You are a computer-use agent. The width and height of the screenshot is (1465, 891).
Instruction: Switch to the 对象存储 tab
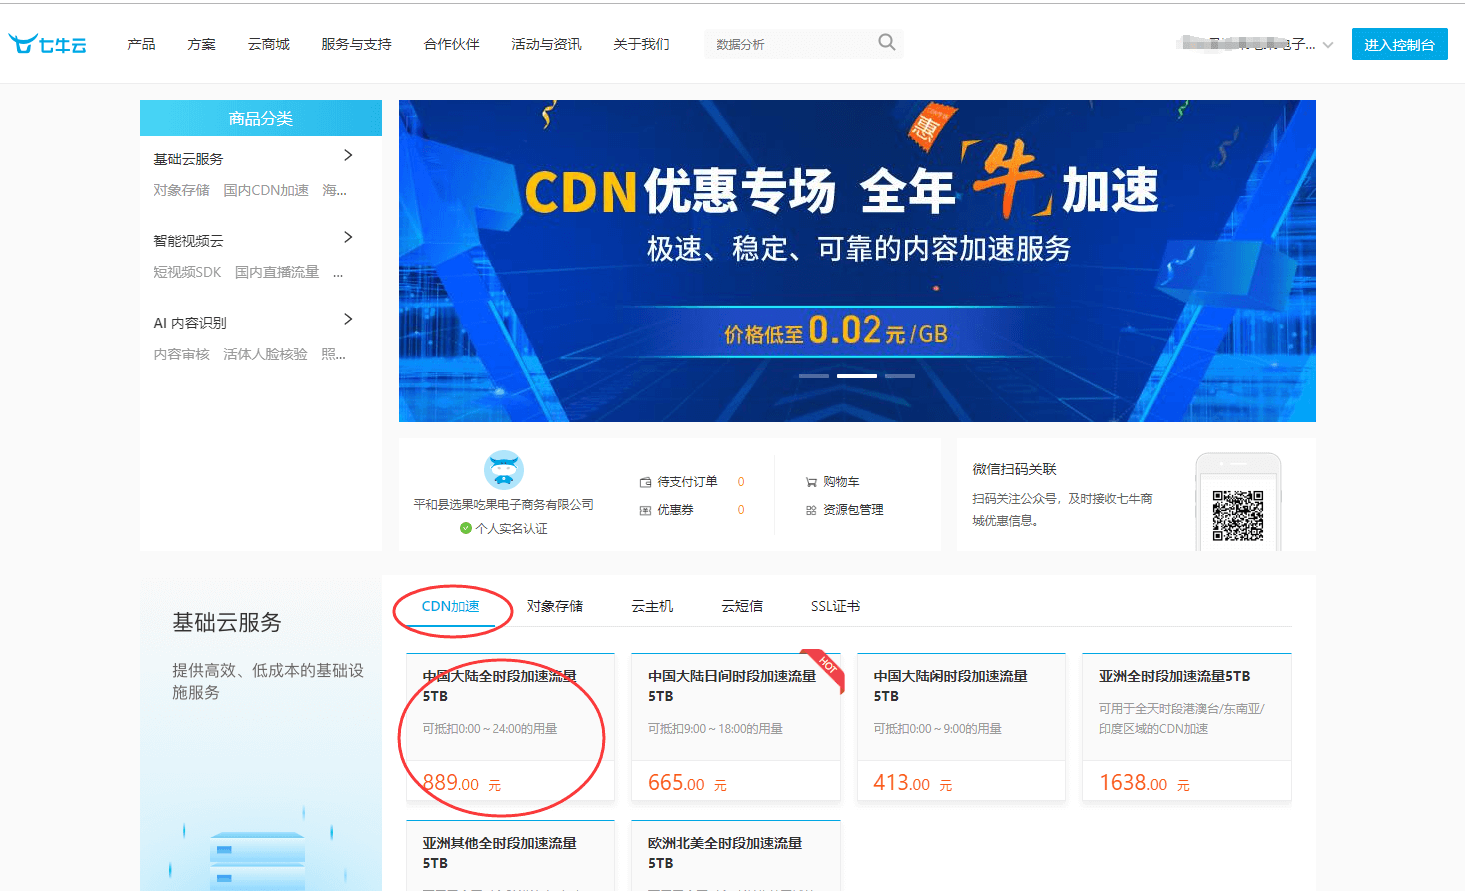pos(555,606)
